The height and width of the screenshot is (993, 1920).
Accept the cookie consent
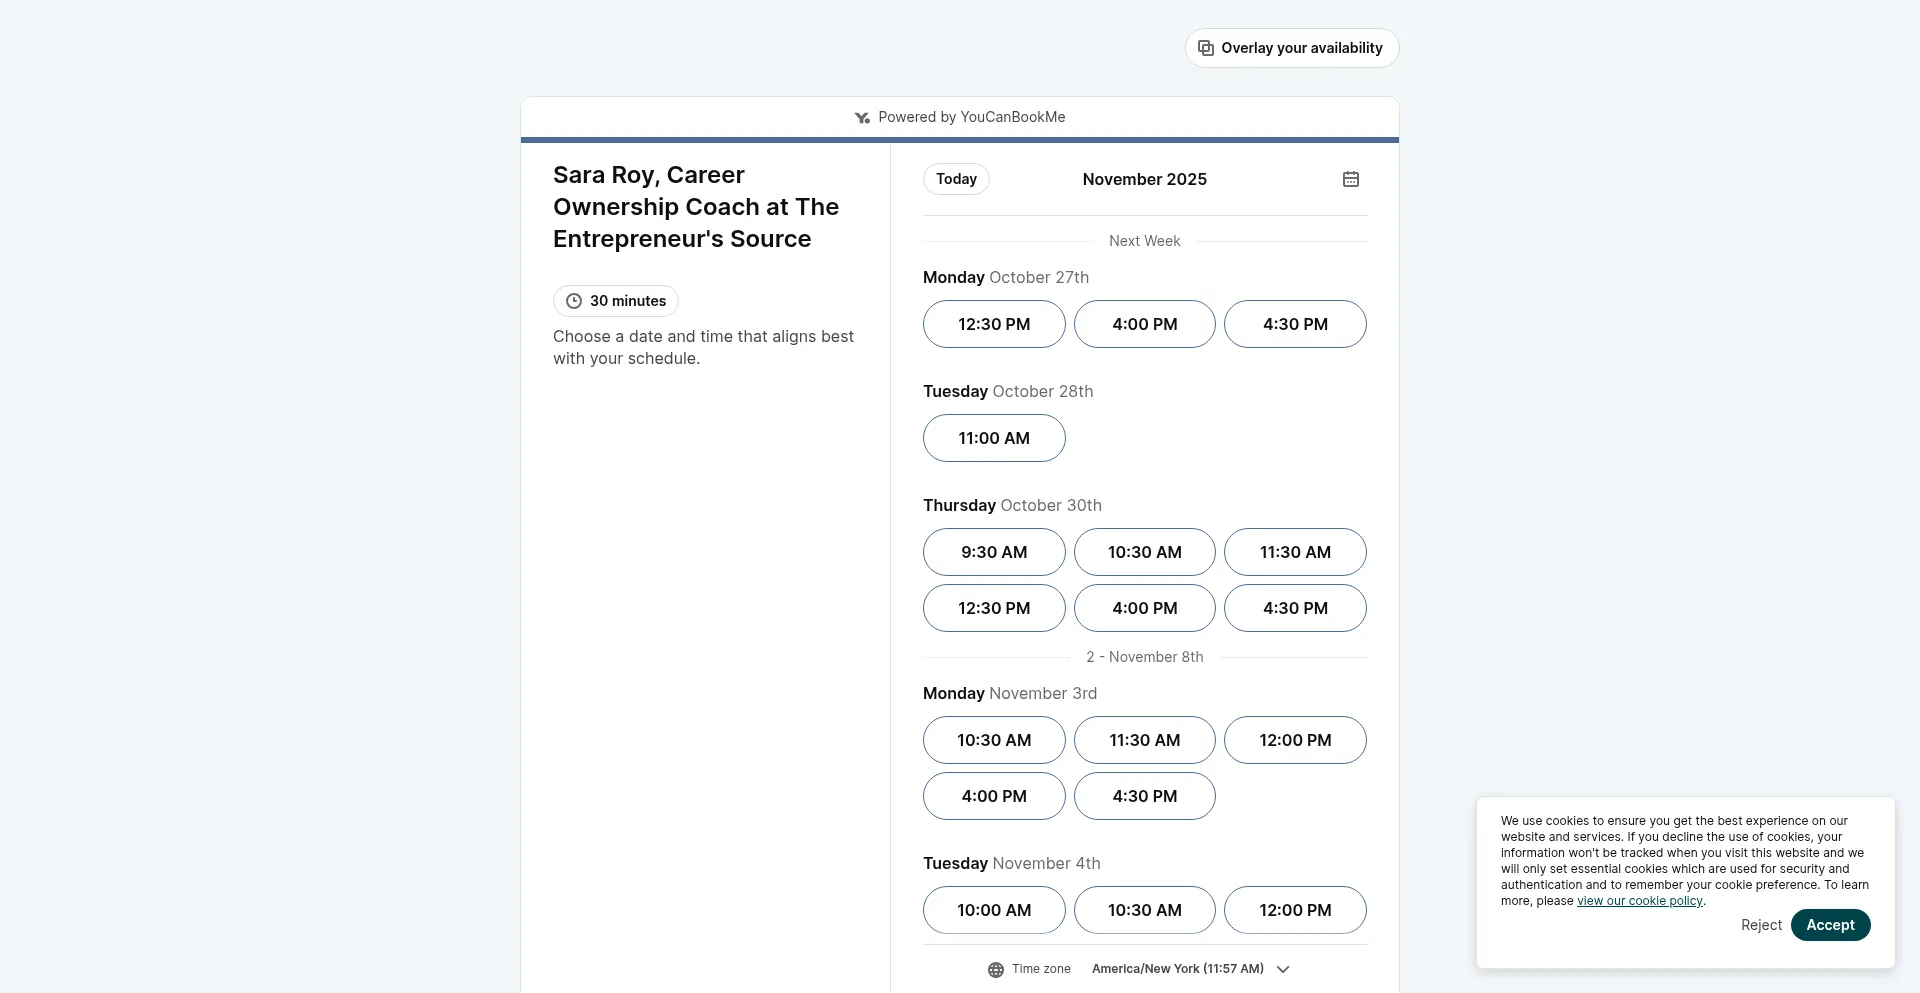[x=1829, y=925]
